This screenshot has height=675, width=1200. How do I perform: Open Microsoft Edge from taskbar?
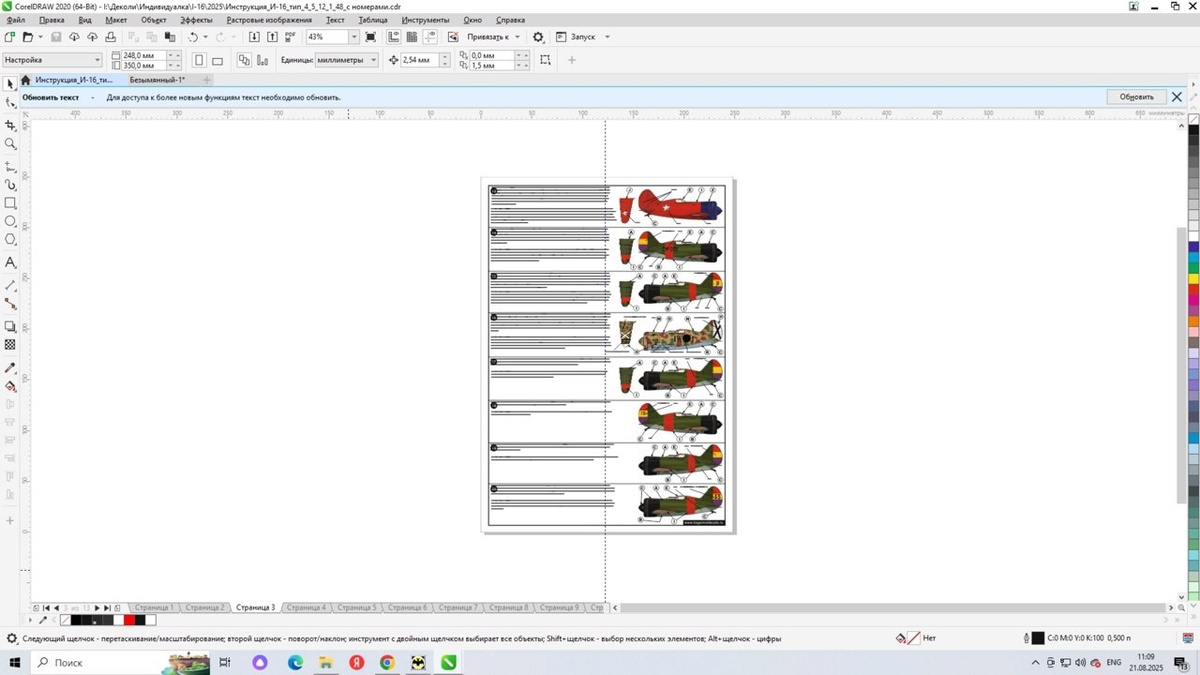click(296, 662)
